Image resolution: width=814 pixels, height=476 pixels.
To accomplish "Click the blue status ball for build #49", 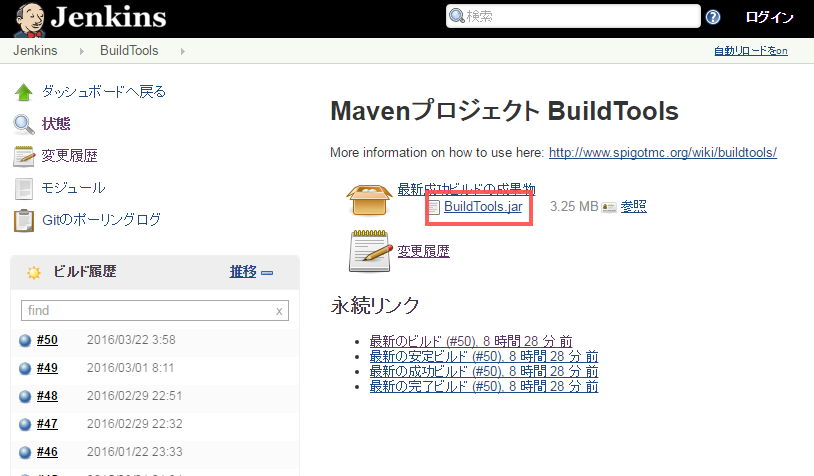I will (x=25, y=369).
